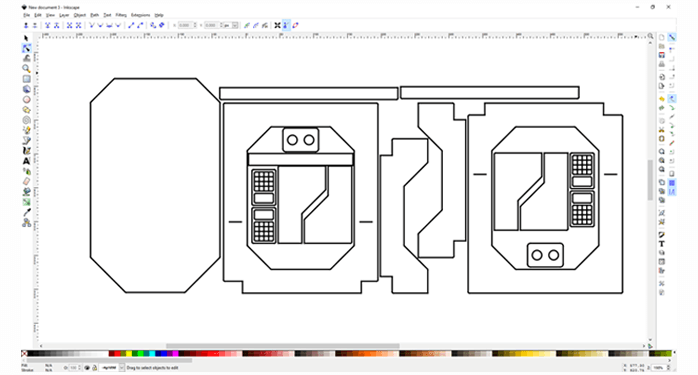Click Save document icon

[x=661, y=55]
